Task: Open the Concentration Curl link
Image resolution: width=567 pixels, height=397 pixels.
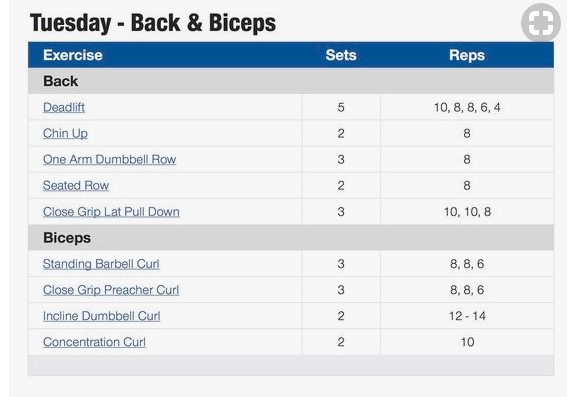Action: coord(94,342)
